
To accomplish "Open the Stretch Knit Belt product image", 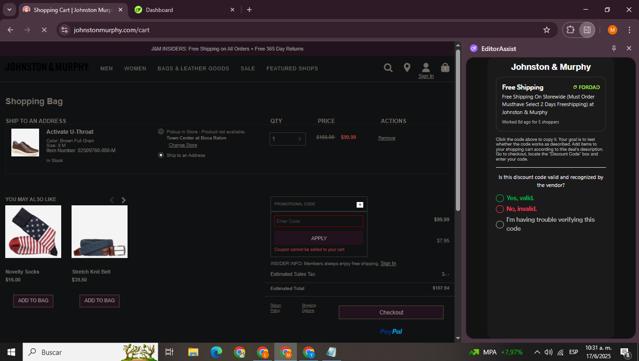I will click(x=99, y=231).
